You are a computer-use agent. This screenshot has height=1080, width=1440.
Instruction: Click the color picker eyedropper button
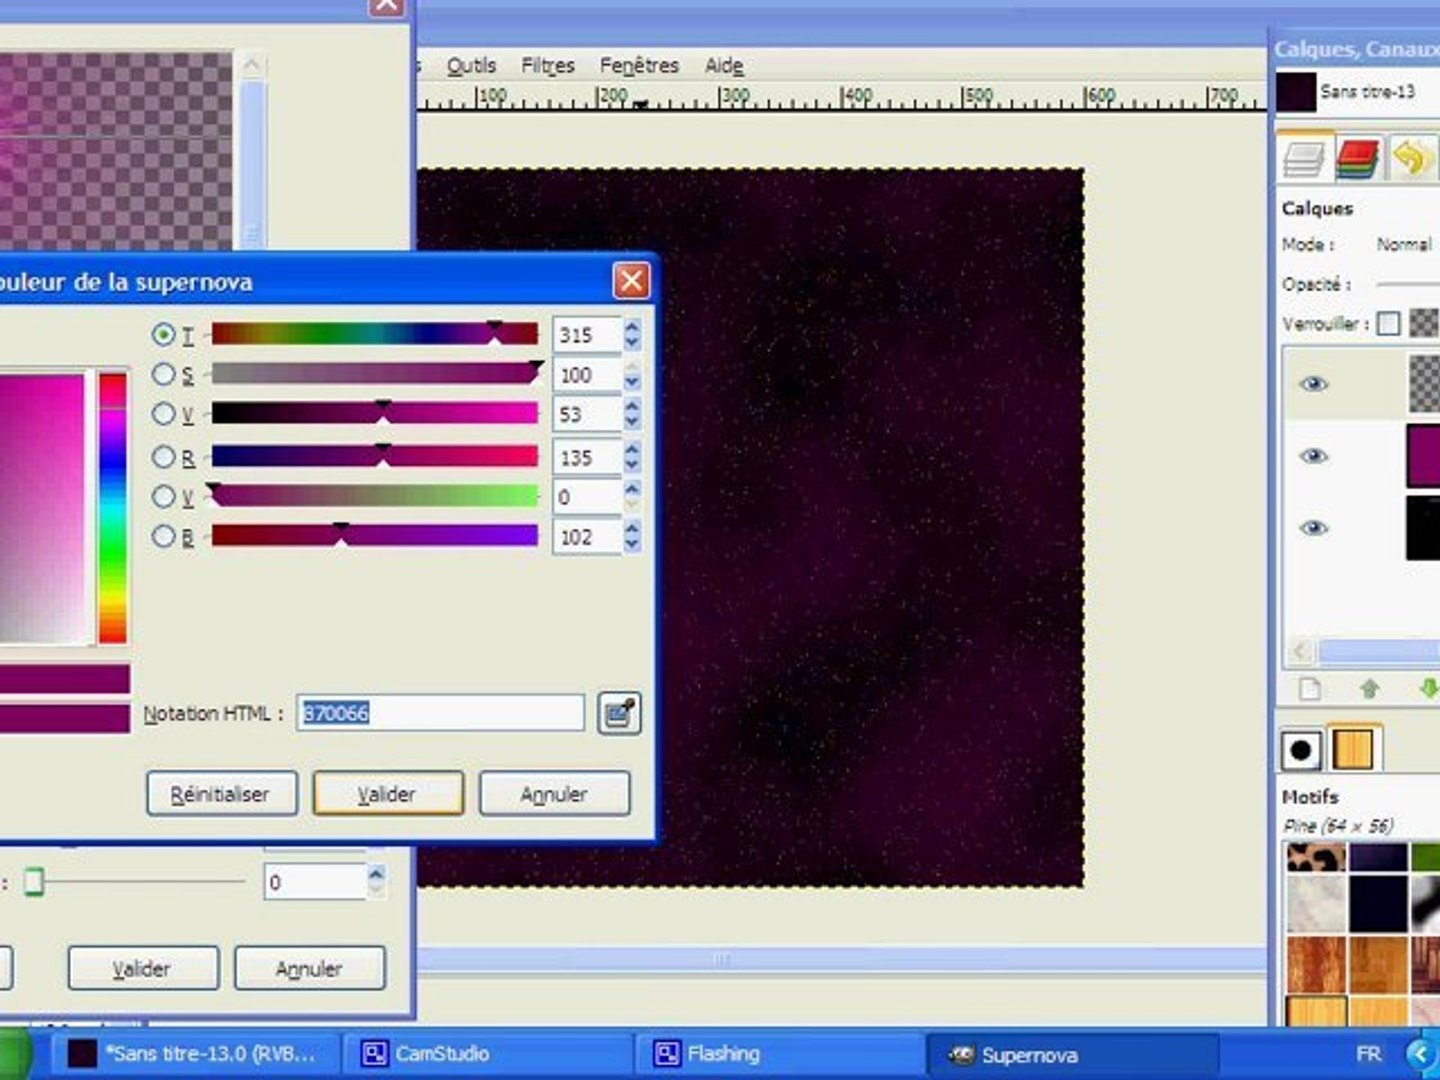point(619,713)
